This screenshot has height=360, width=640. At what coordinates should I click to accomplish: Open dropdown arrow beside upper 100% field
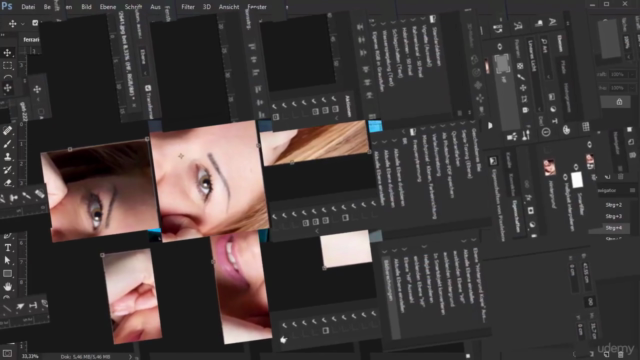tap(632, 74)
